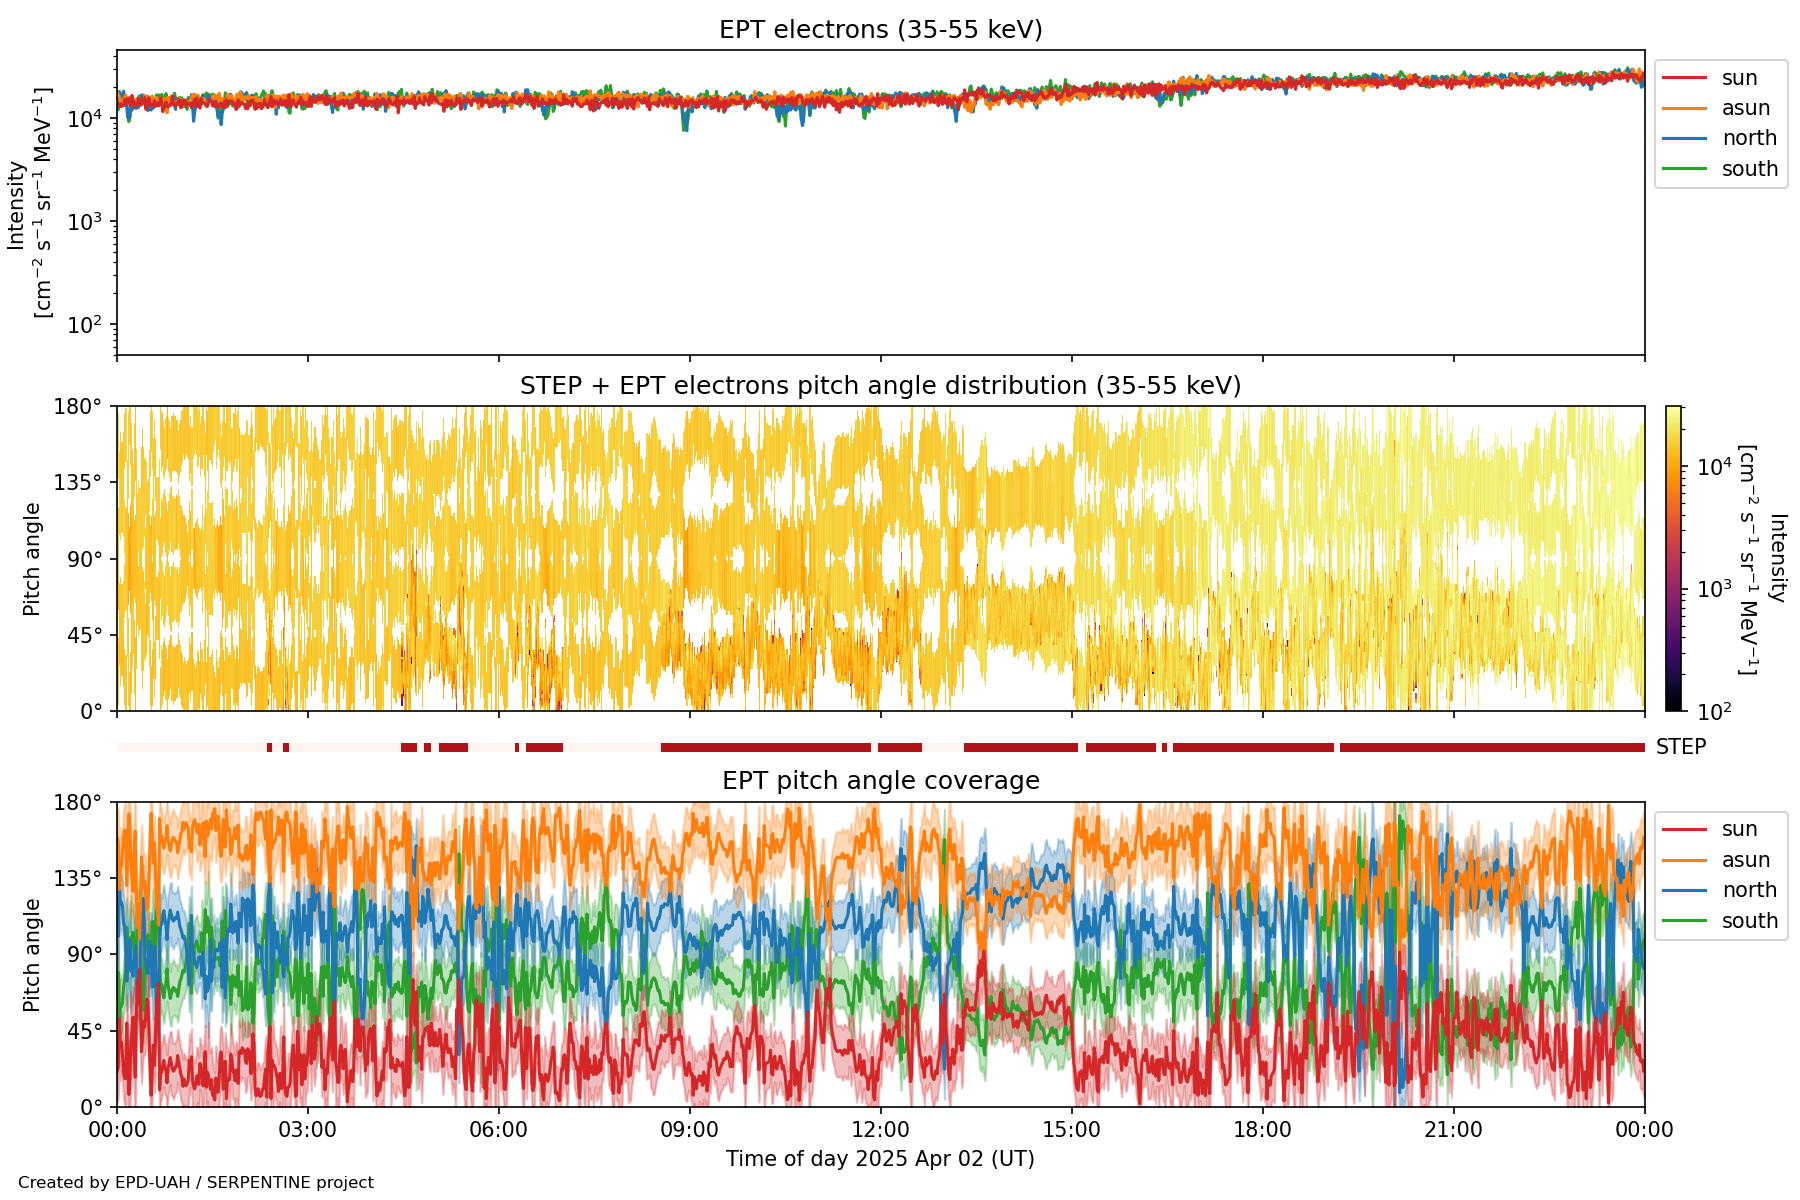Select the pitch angle distribution panel title

click(880, 386)
